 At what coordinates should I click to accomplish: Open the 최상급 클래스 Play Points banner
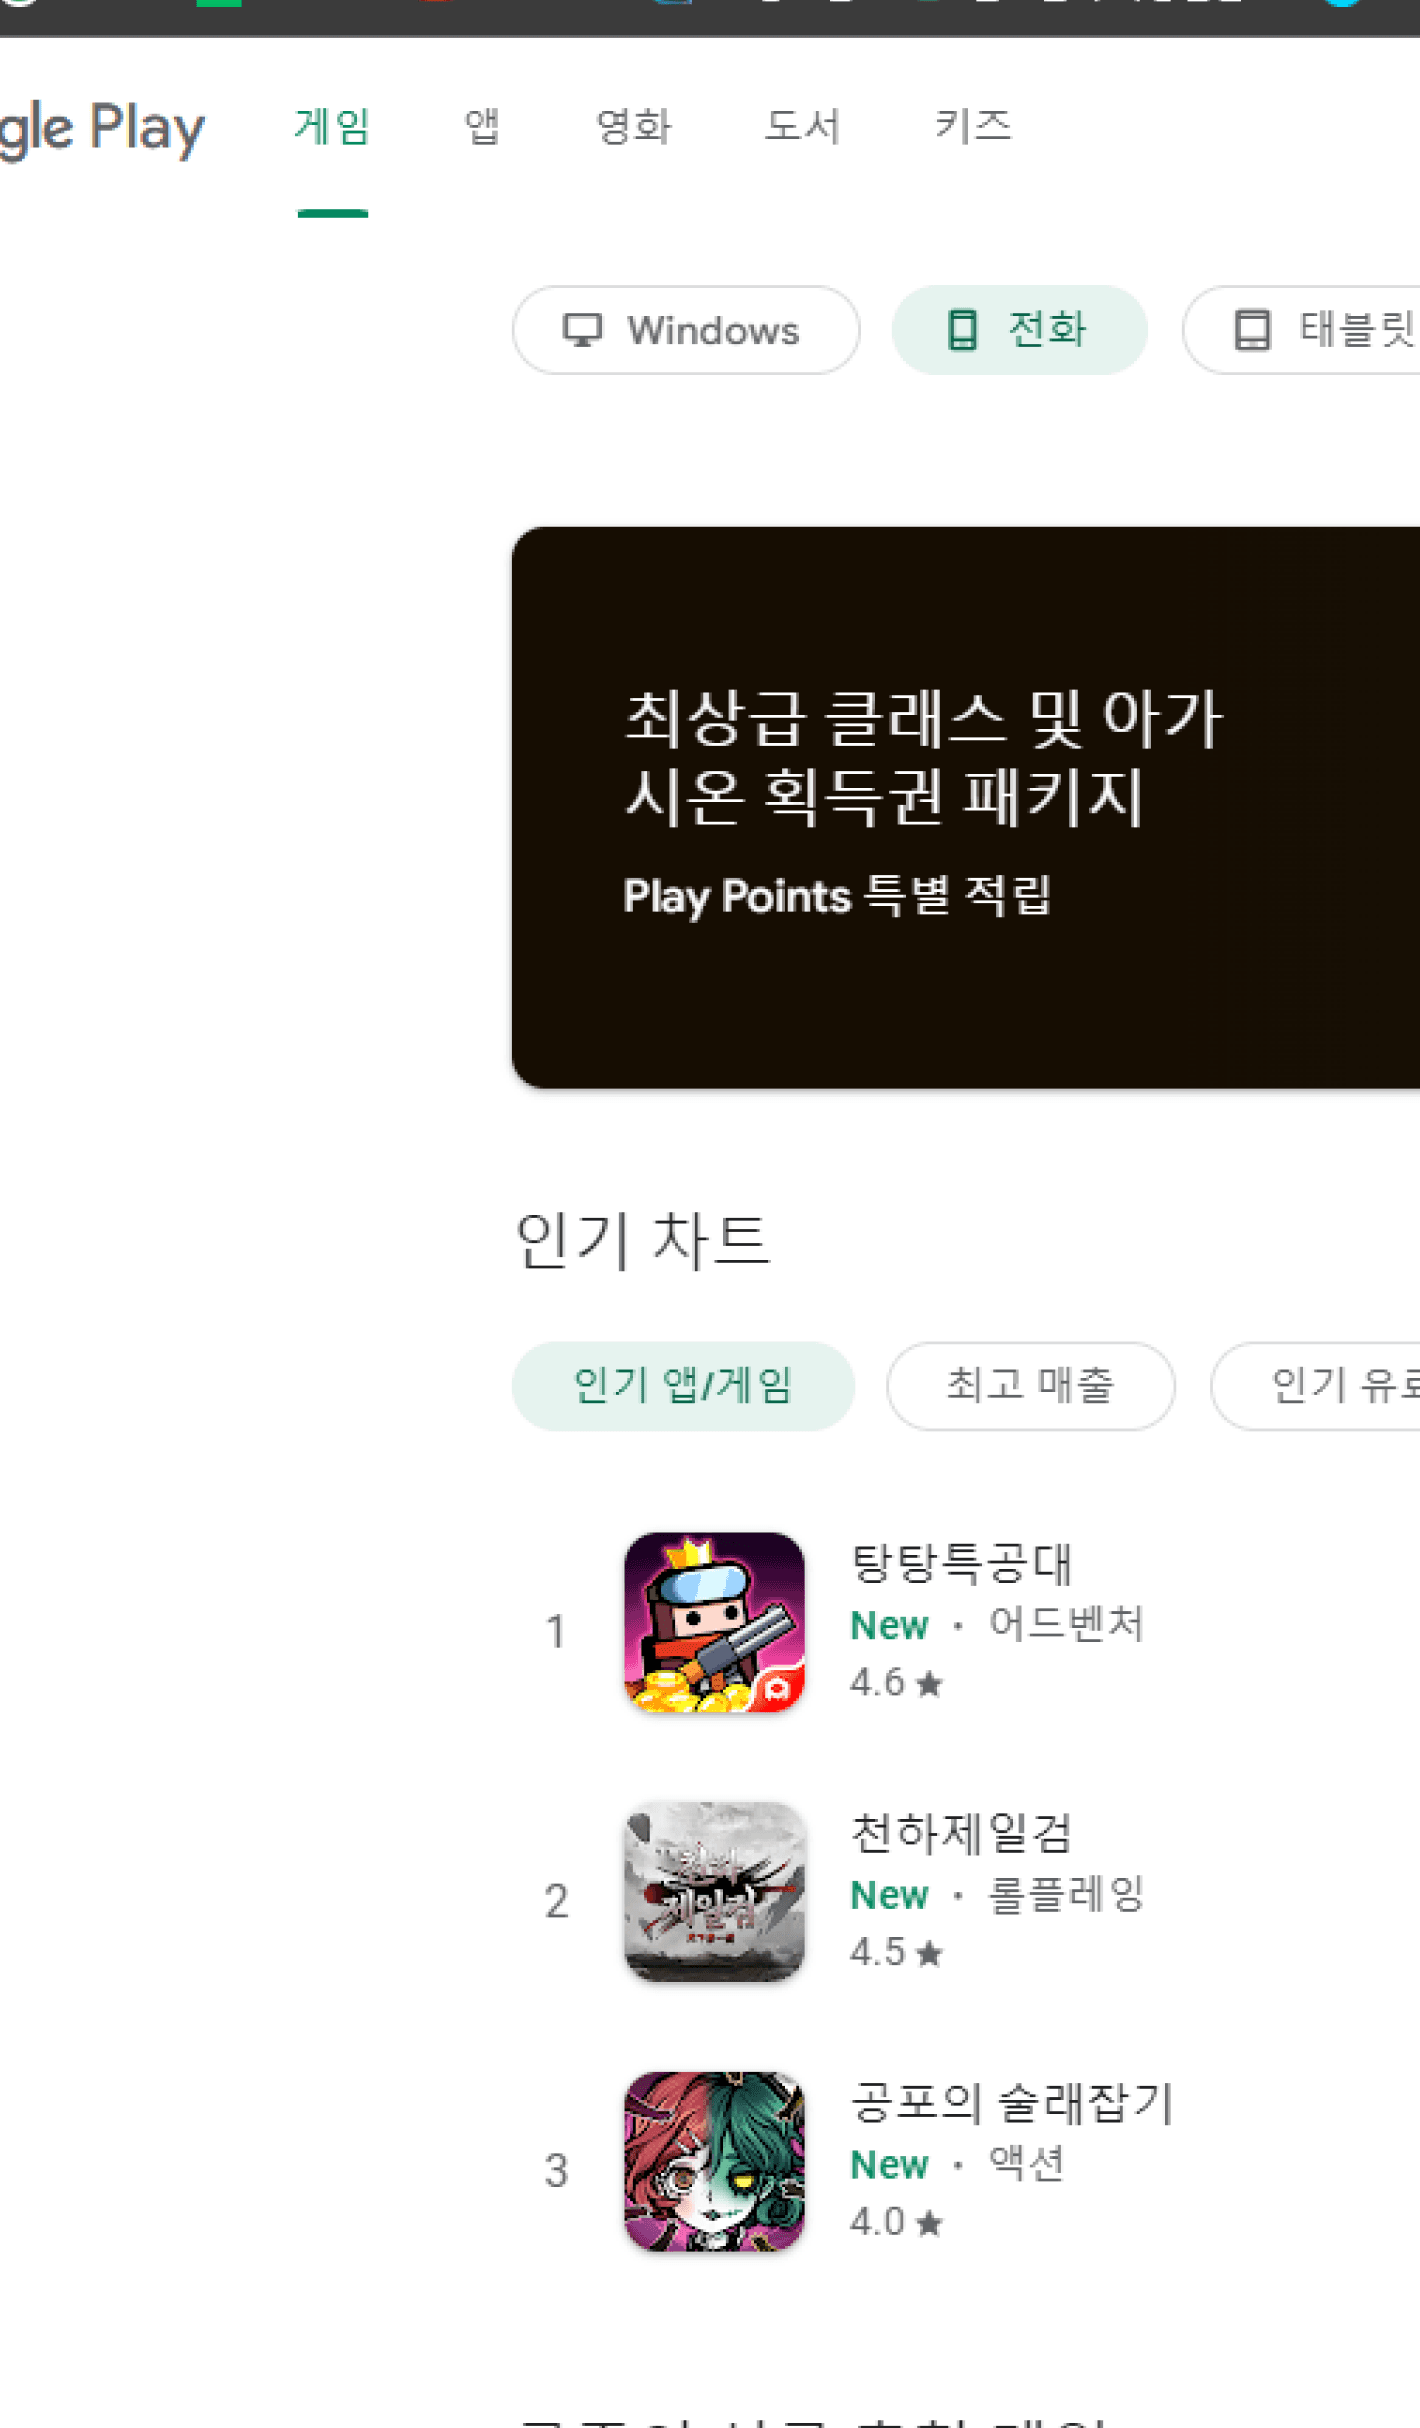tap(966, 807)
